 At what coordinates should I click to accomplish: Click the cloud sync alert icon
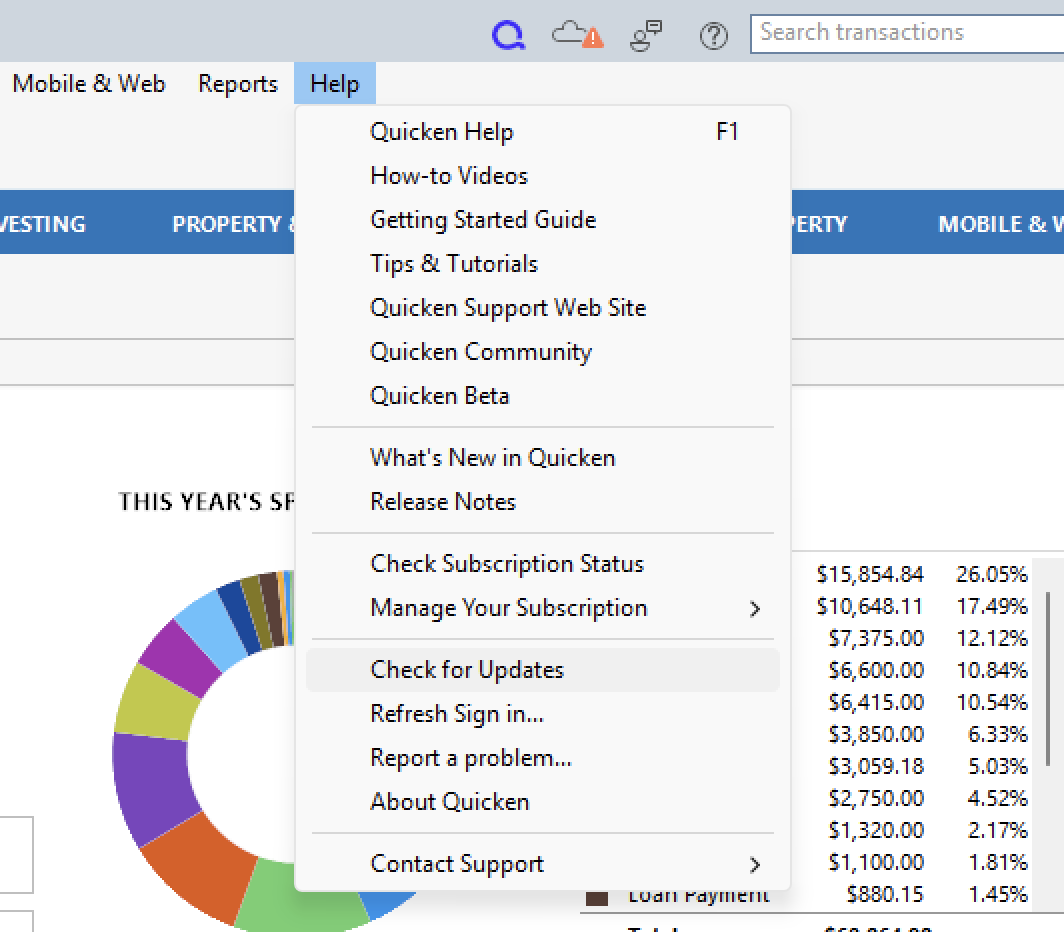click(x=576, y=33)
